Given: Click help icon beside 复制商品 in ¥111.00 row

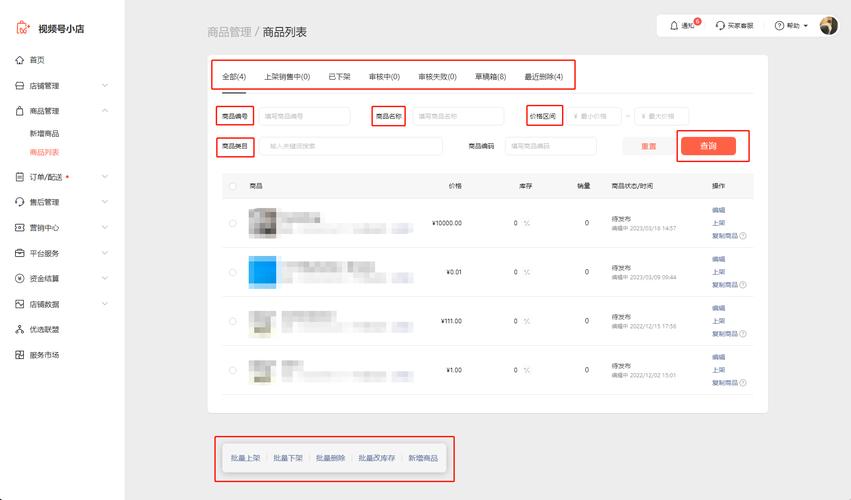Looking at the screenshot, I should (743, 333).
